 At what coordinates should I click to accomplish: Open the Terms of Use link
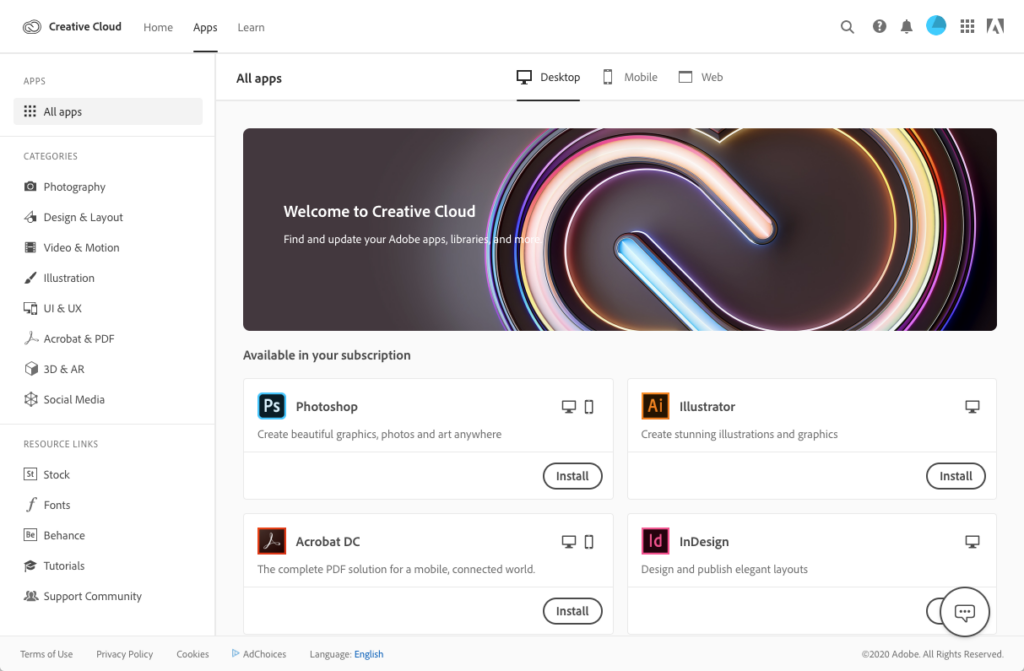pos(46,654)
